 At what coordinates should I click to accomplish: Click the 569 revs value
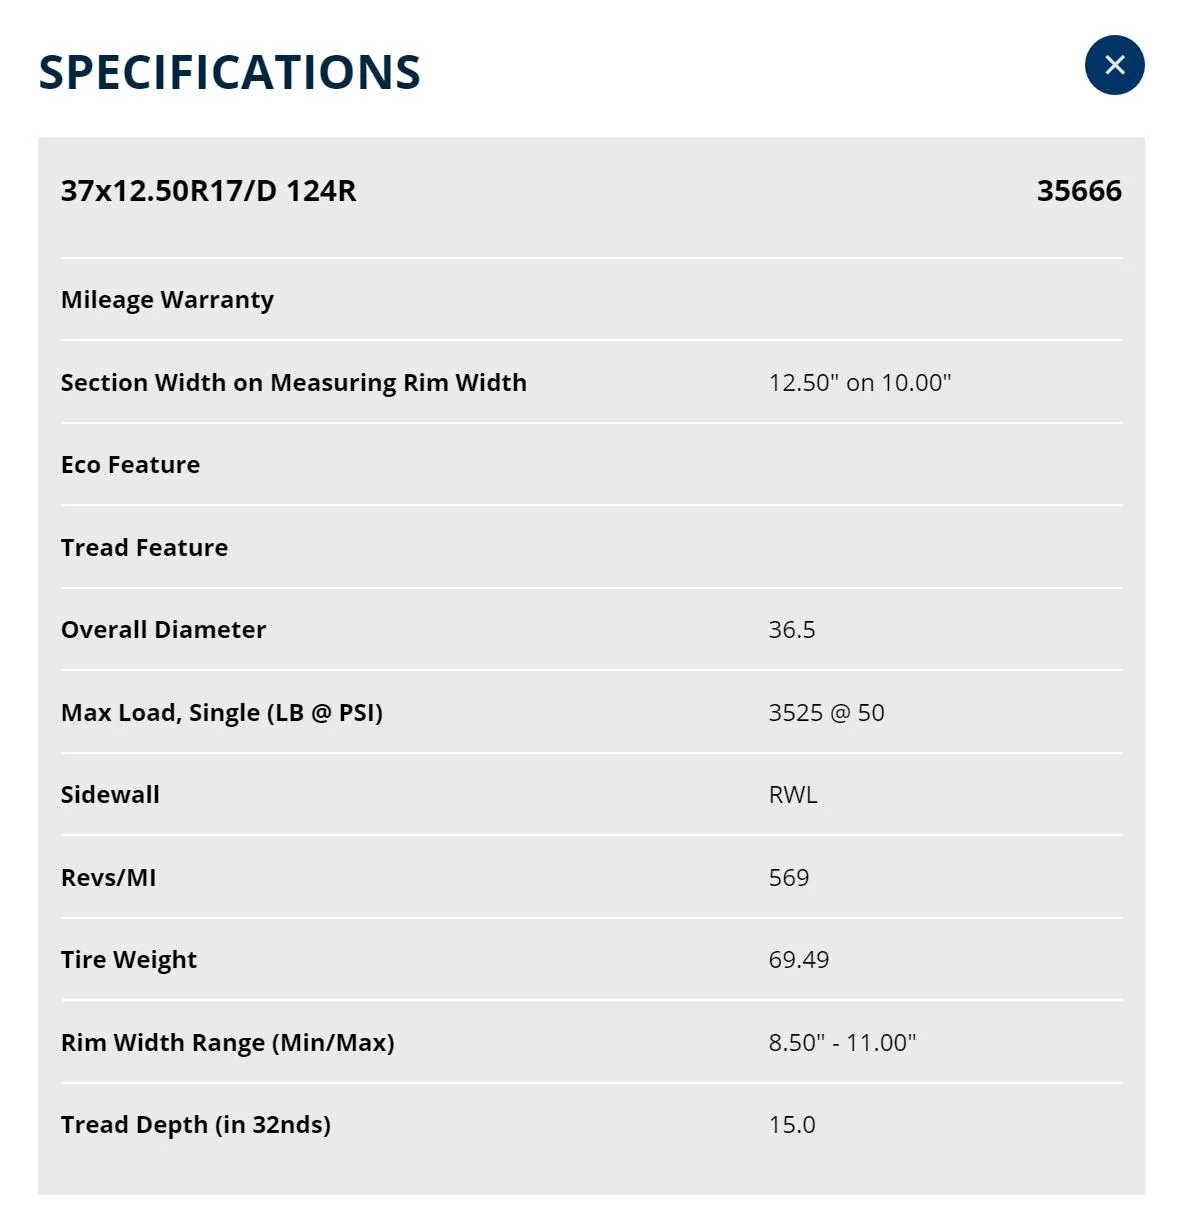click(x=789, y=878)
